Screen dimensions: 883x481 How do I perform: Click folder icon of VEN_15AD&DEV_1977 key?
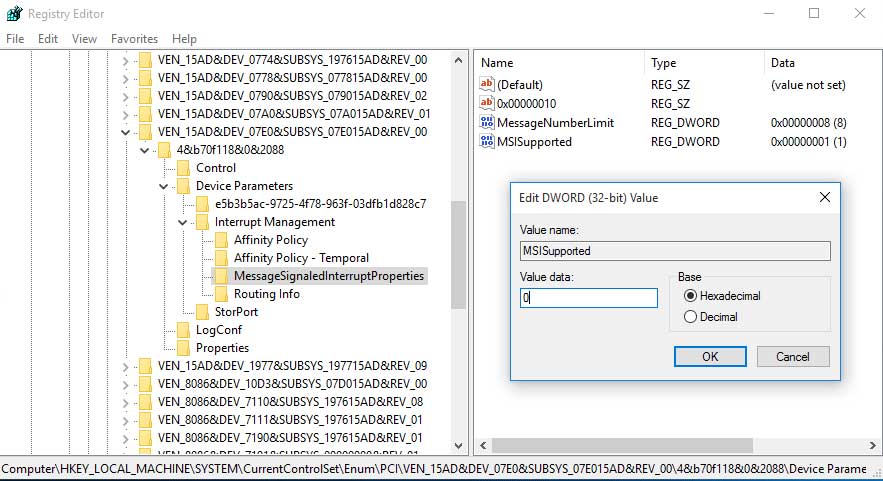145,366
